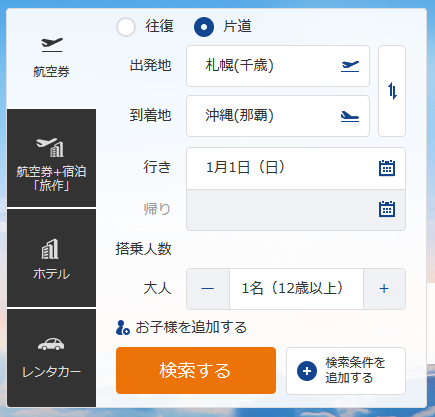Click the car icon in レンタカー tab
Viewport: 435px width, 417px height.
coord(51,344)
